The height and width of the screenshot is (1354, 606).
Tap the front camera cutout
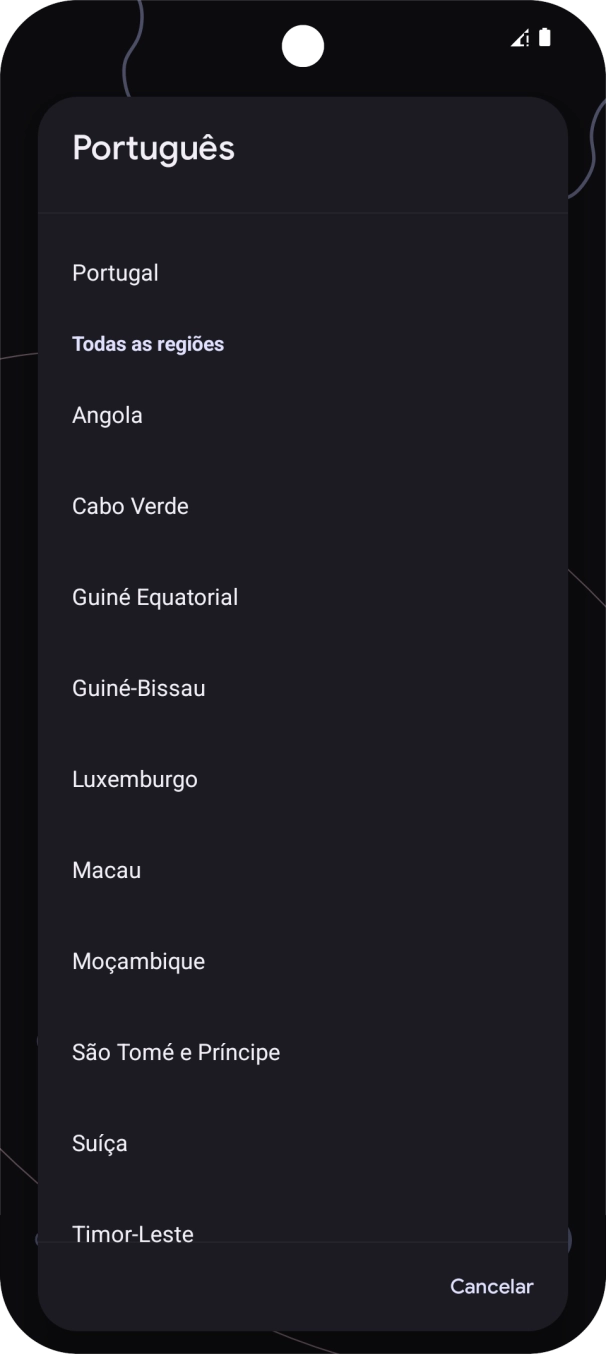coord(303,46)
